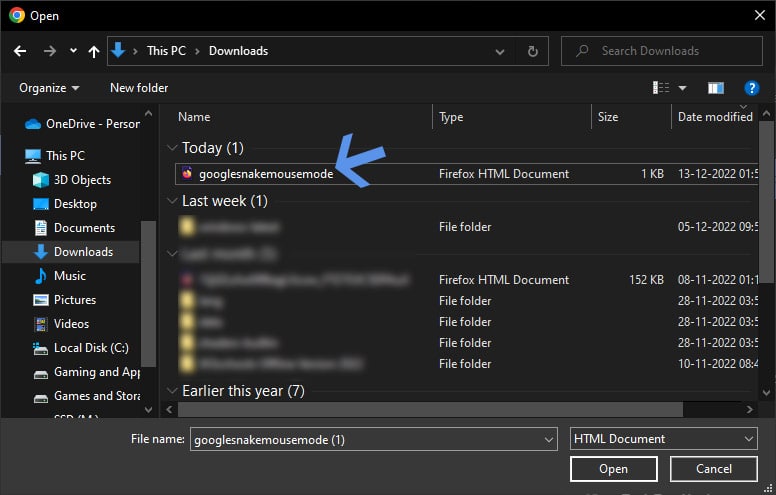Click the Music note icon
Screen dimensions: 776x495
pyautogui.click(x=41, y=276)
